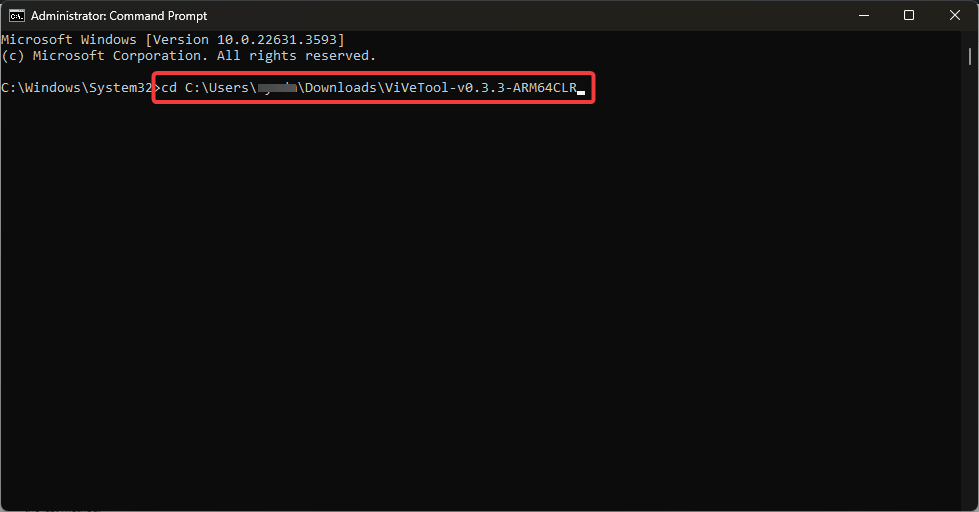Maximize the Command Prompt window
The image size is (979, 512).
908,15
